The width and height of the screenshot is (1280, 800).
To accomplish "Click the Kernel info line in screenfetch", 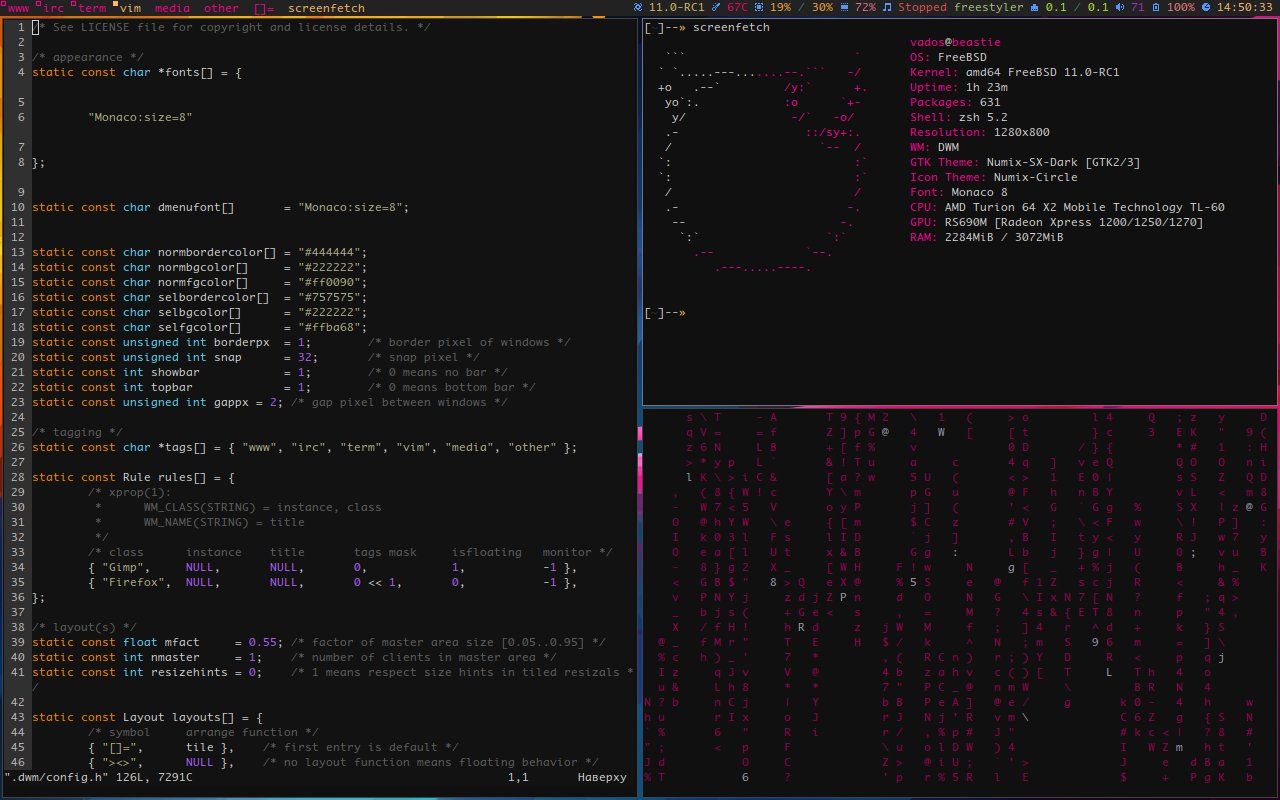I will (x=1014, y=72).
